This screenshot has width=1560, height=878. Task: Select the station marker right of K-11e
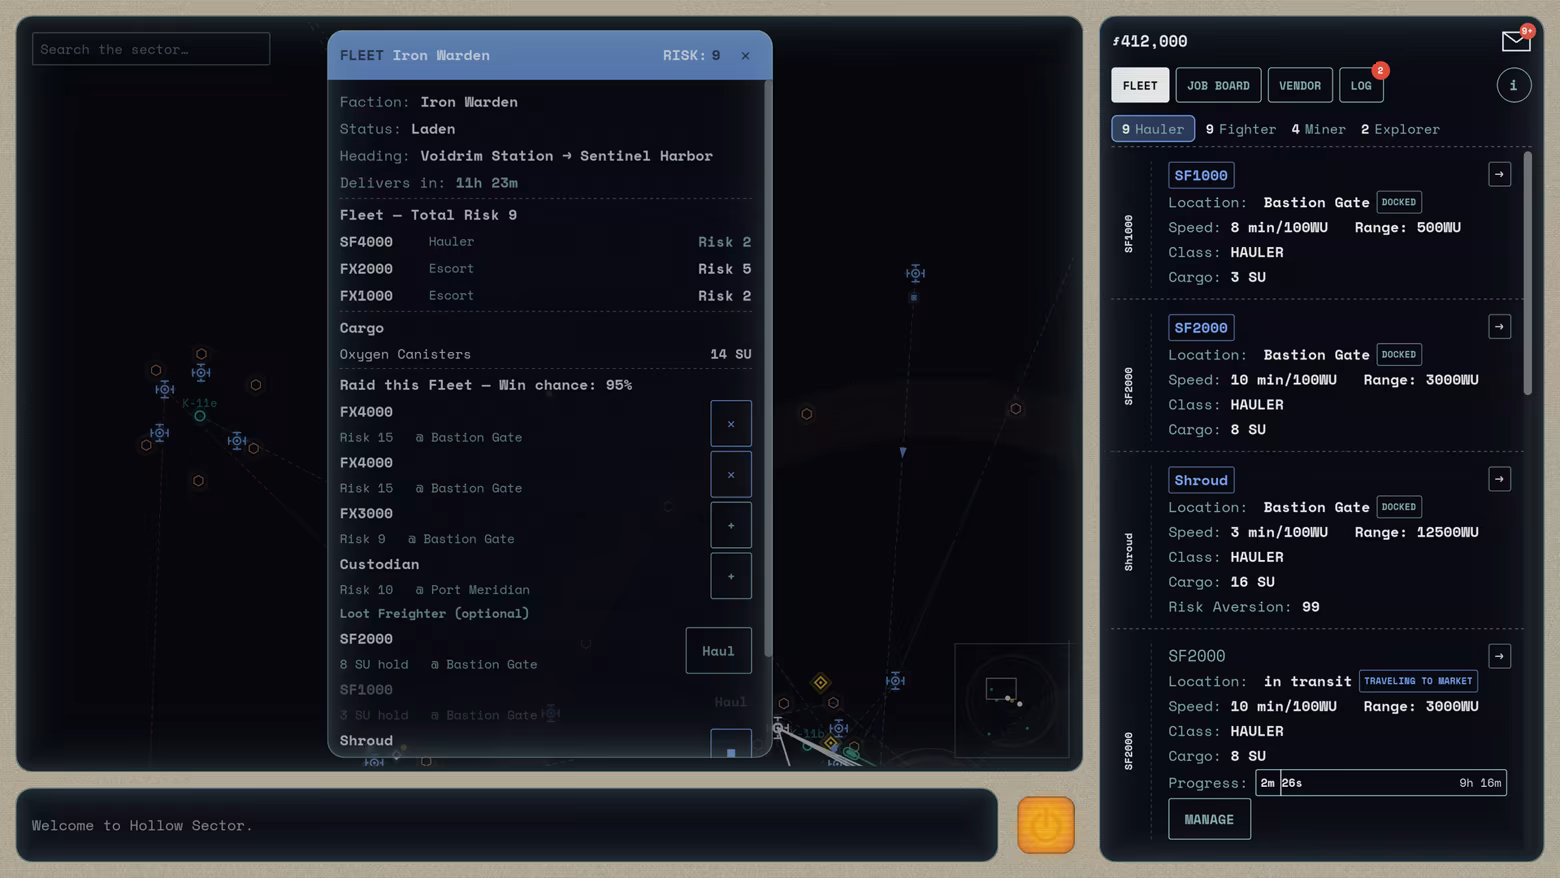[x=237, y=440]
